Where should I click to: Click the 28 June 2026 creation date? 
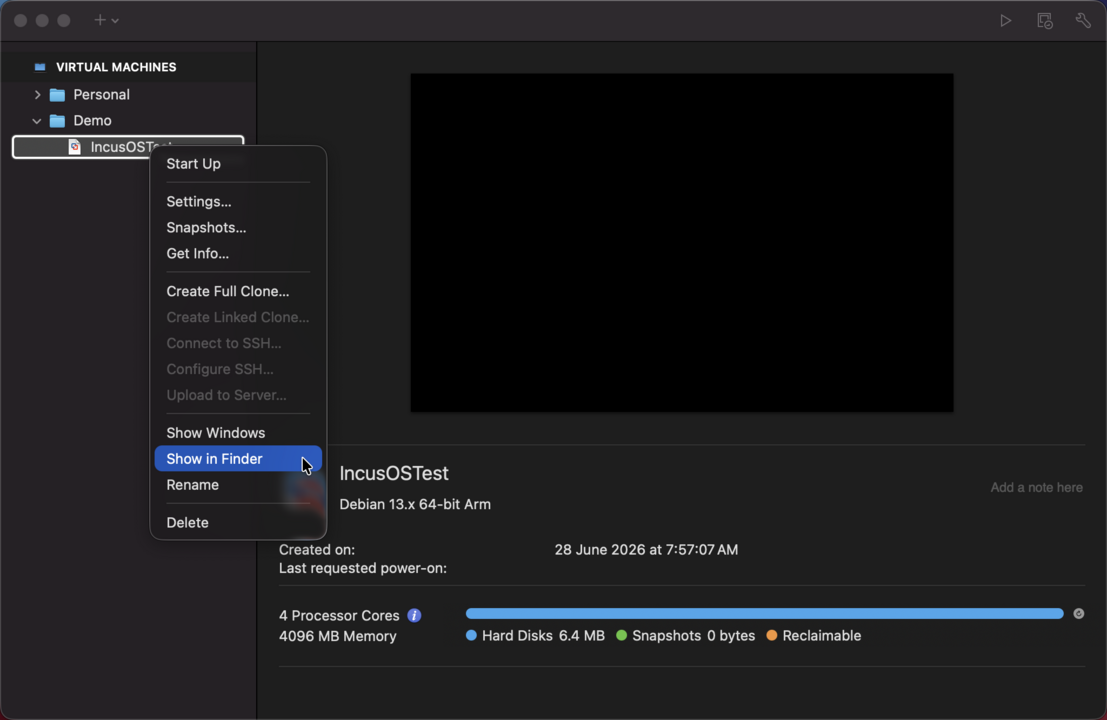(x=646, y=549)
